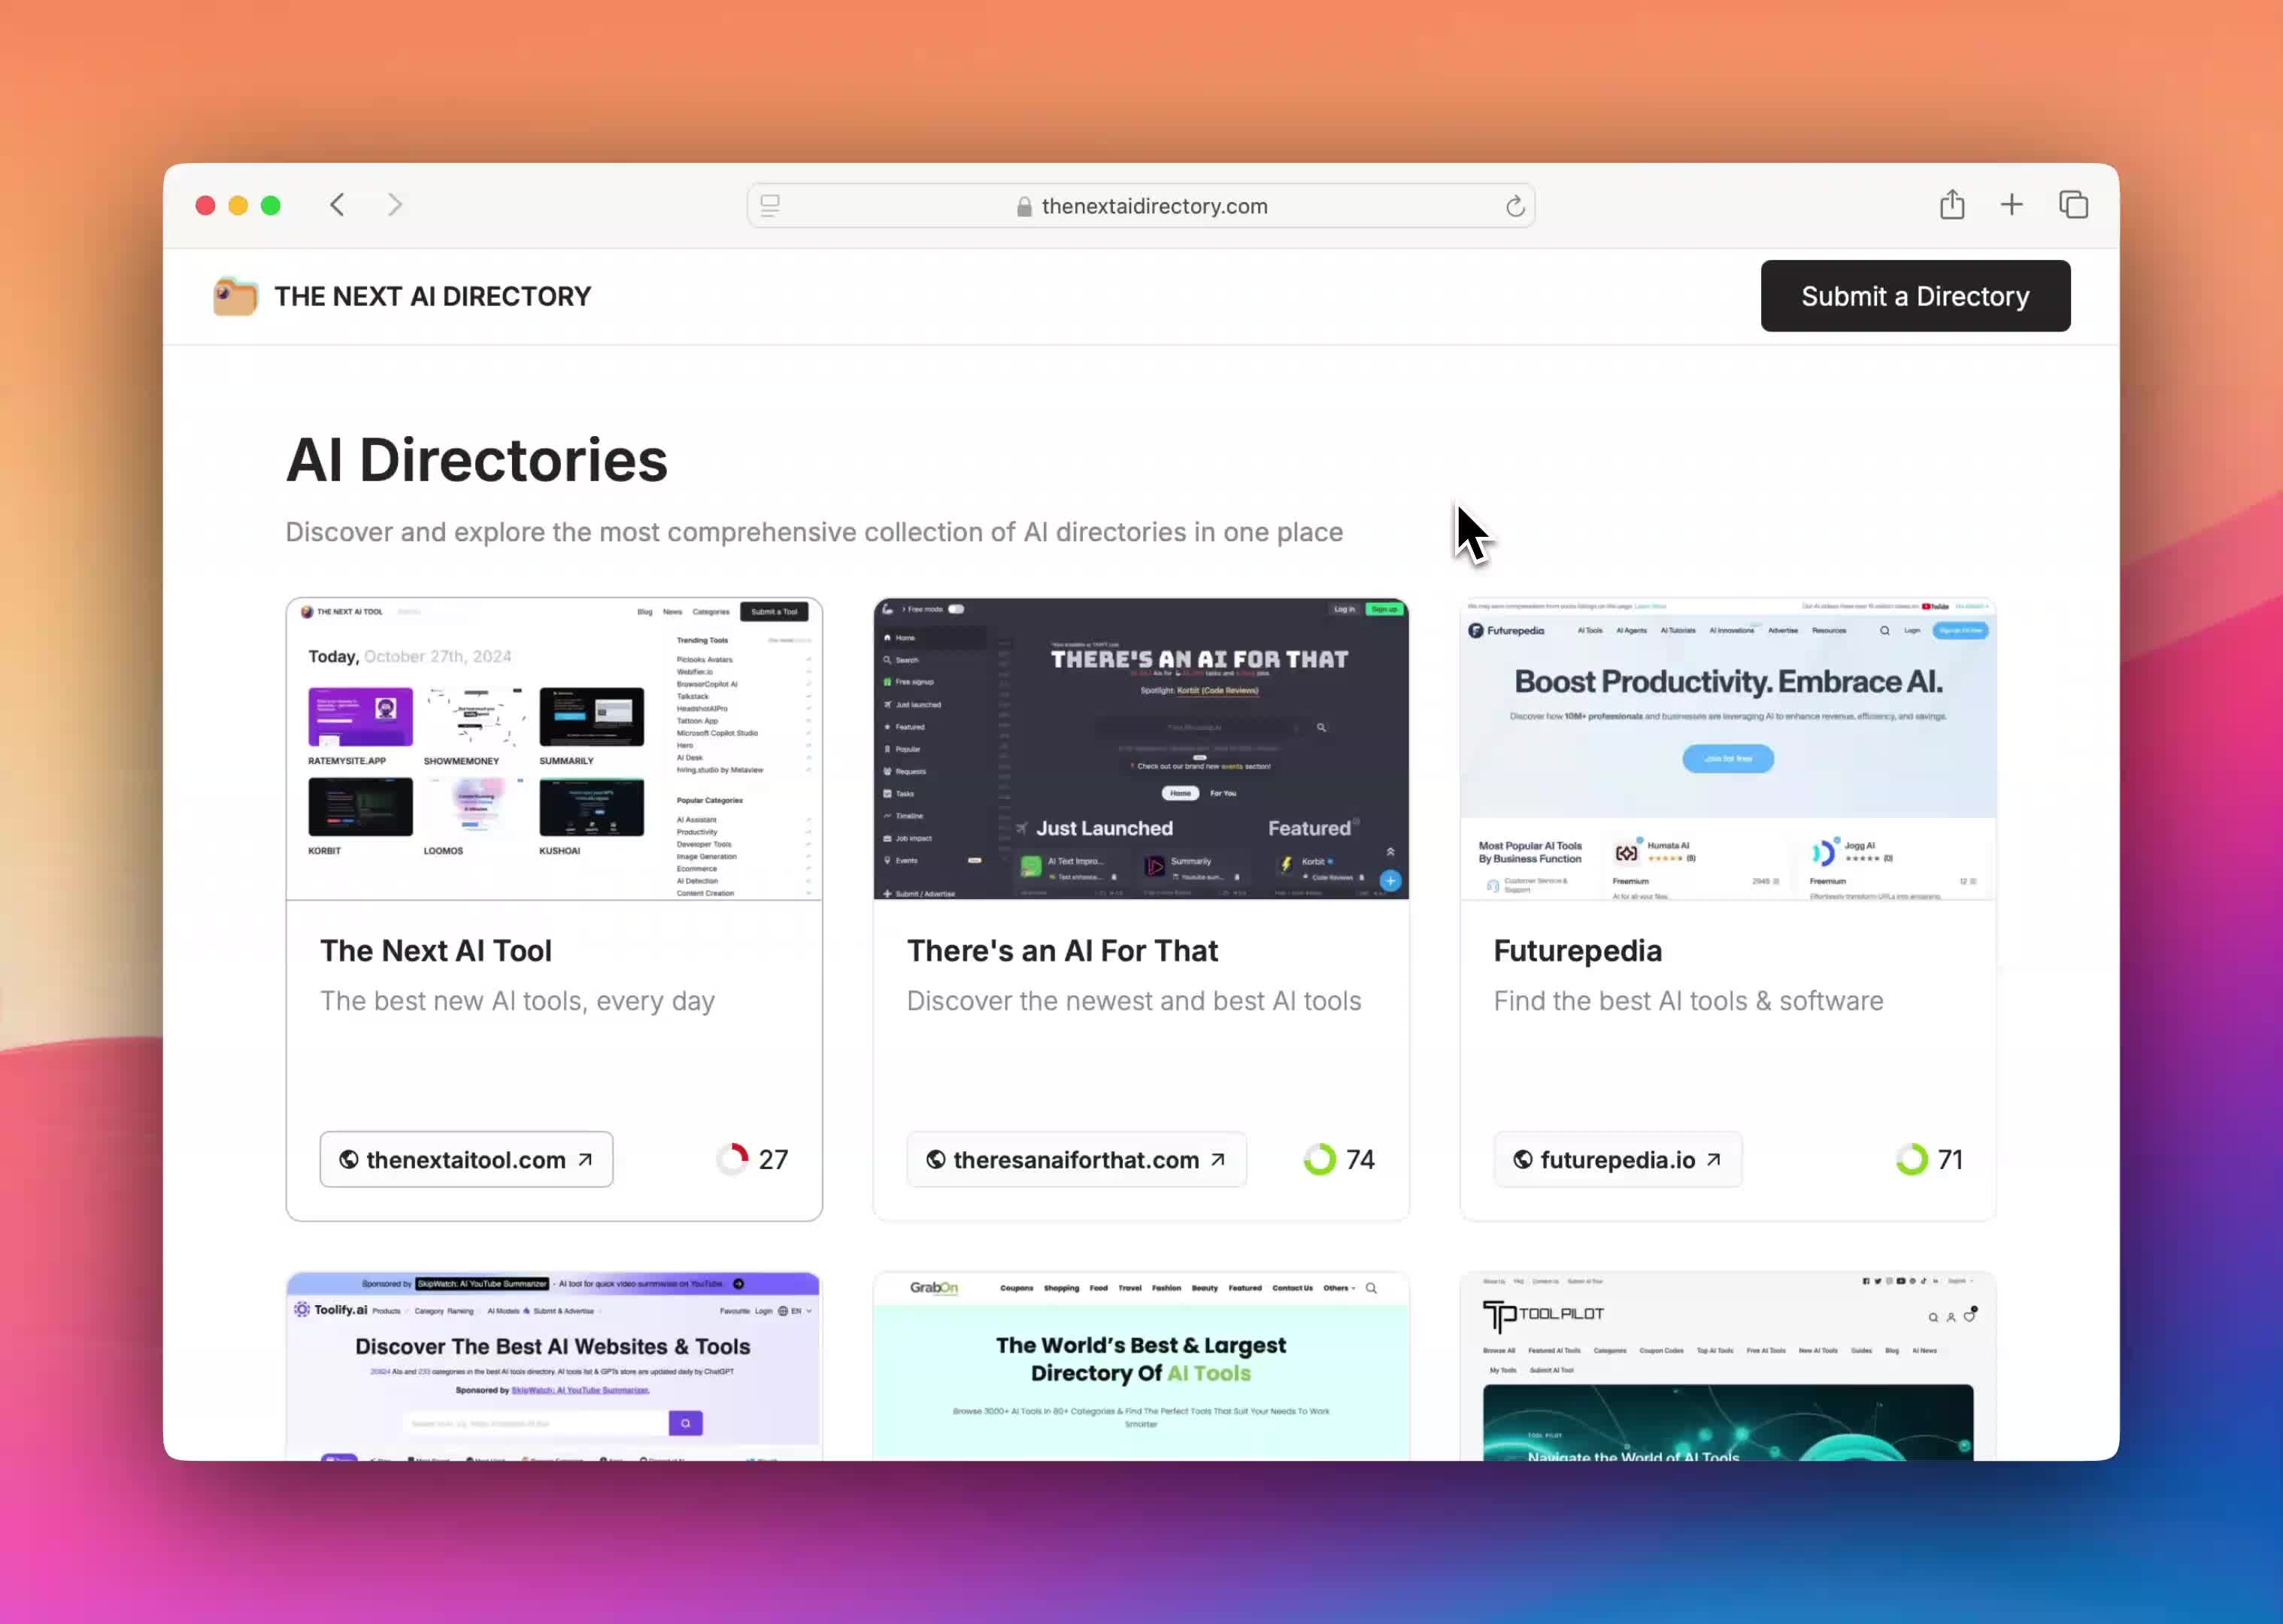Go back with the browser back arrow
Screen dimensions: 2283x1624
coord(337,205)
